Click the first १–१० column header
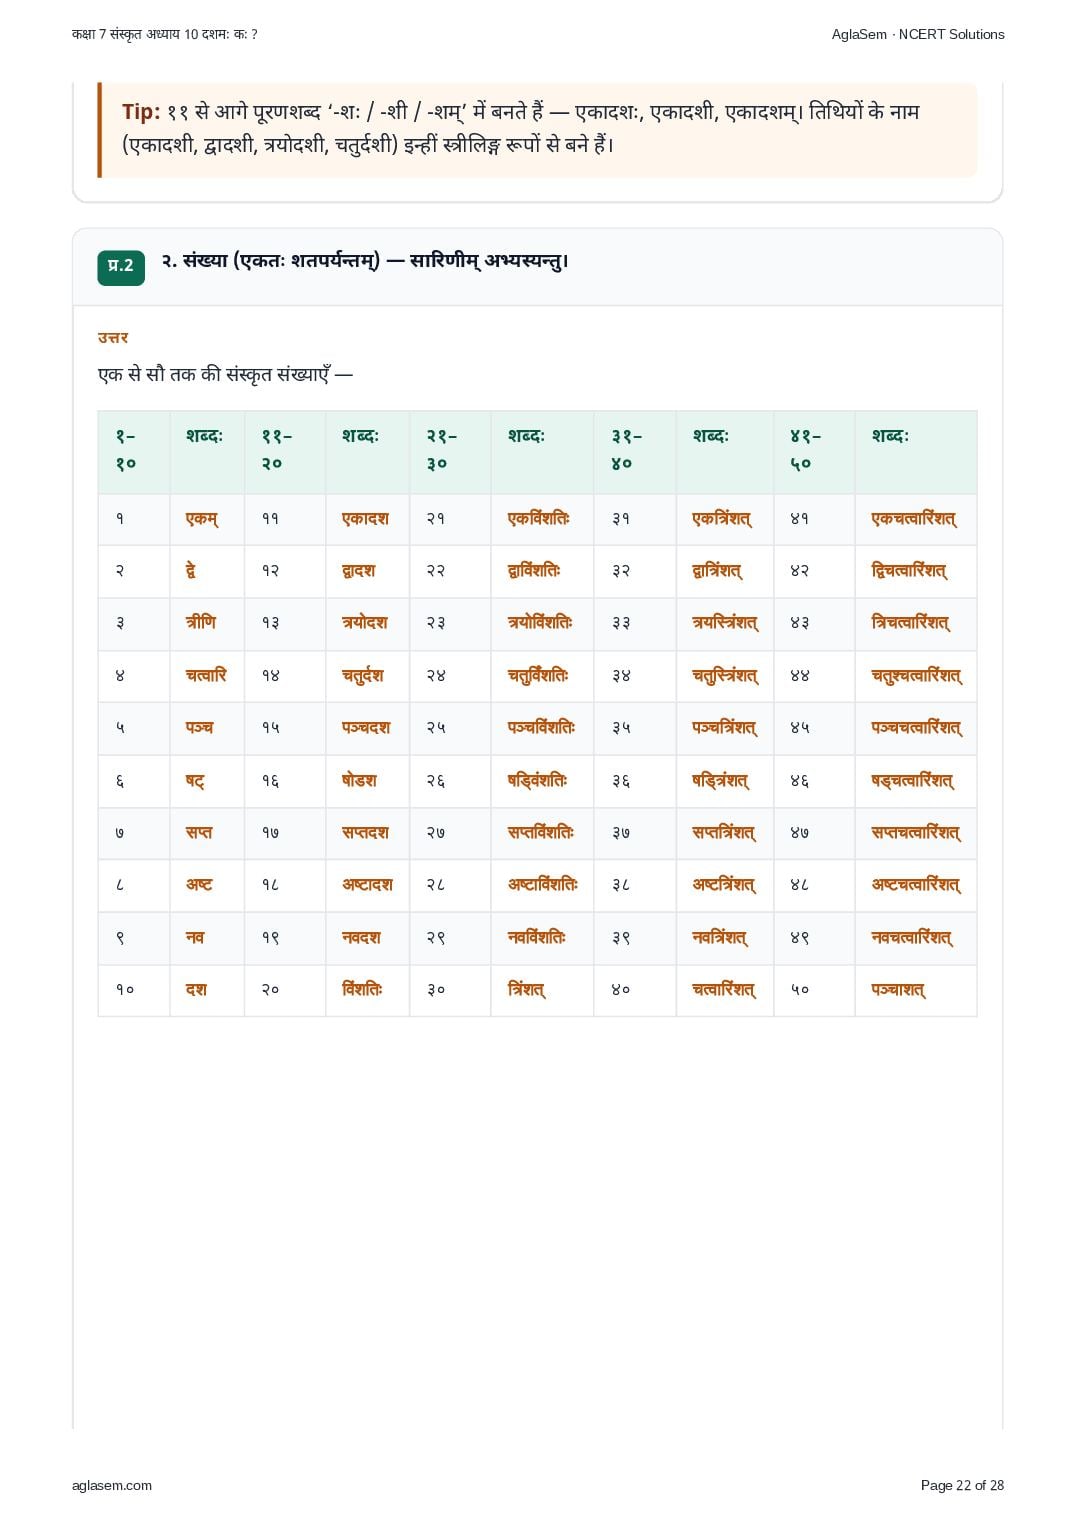The height and width of the screenshot is (1522, 1076). tap(126, 450)
